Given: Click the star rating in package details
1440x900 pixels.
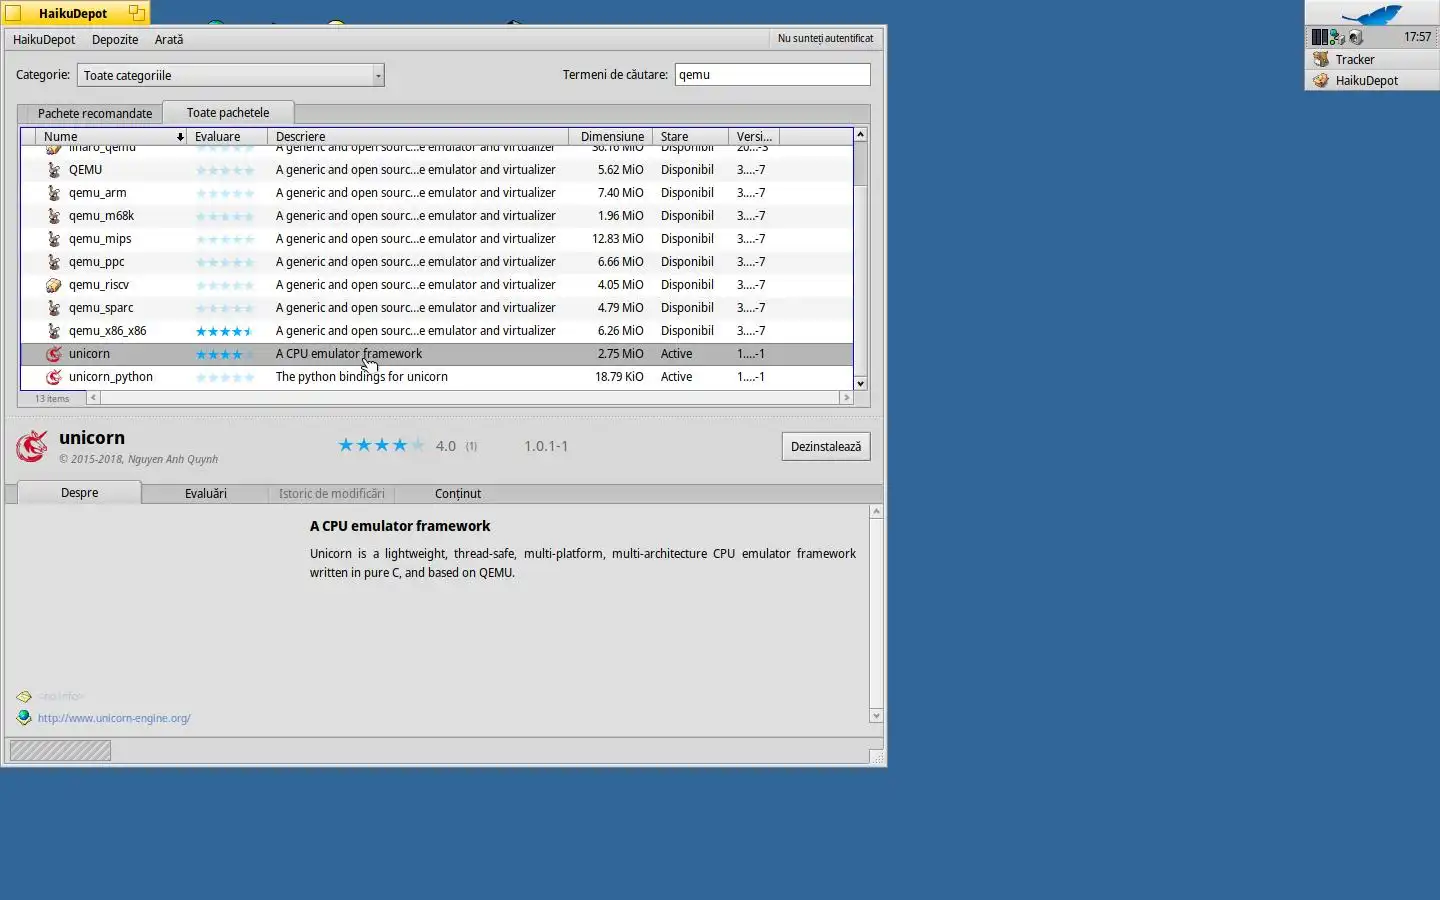Looking at the screenshot, I should [x=381, y=445].
